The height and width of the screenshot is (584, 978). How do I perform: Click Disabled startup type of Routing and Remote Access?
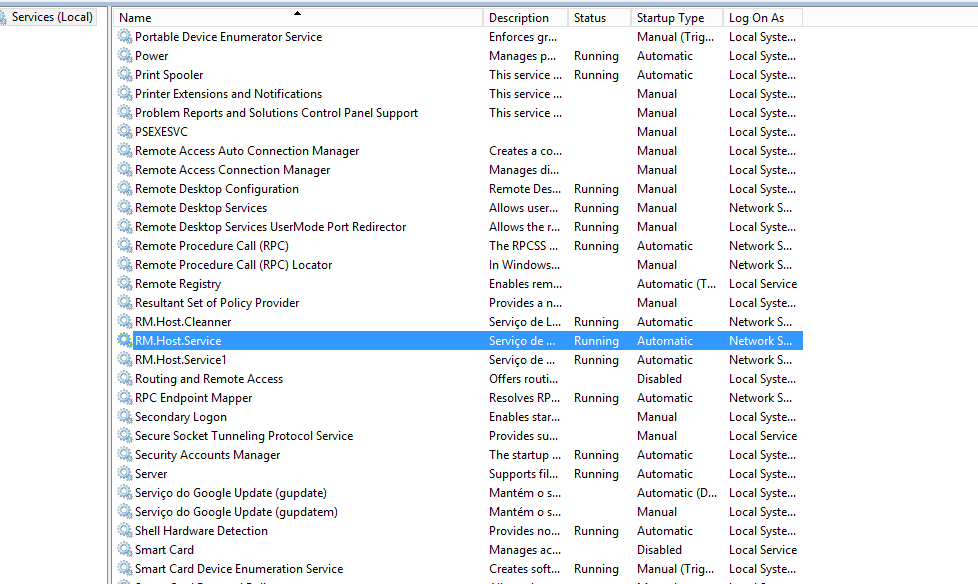pyautogui.click(x=659, y=379)
